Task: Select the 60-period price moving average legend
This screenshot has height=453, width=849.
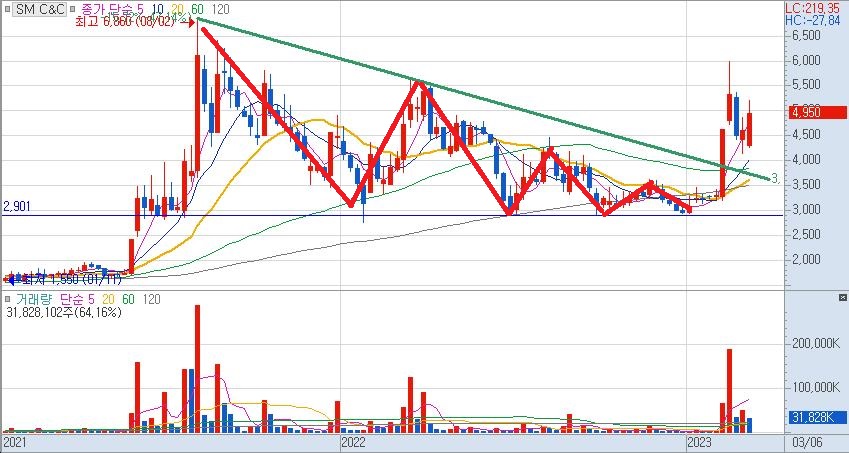Action: tap(198, 9)
